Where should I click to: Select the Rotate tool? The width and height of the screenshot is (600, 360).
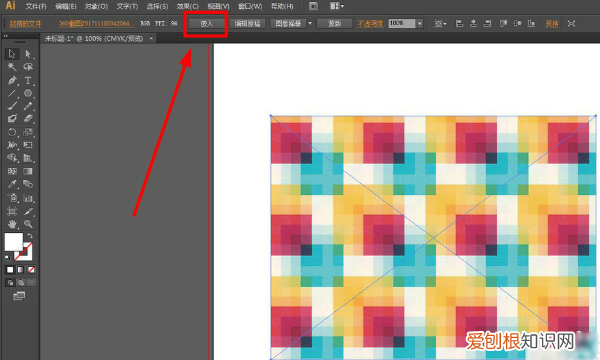12,132
